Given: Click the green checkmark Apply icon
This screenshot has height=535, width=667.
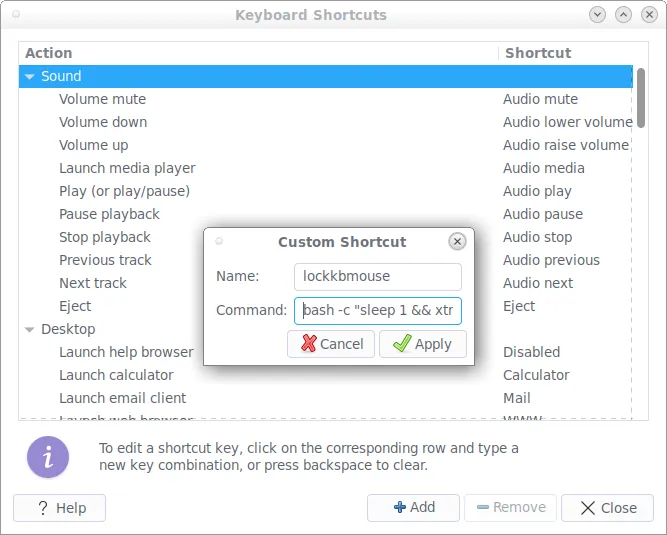Looking at the screenshot, I should [402, 344].
